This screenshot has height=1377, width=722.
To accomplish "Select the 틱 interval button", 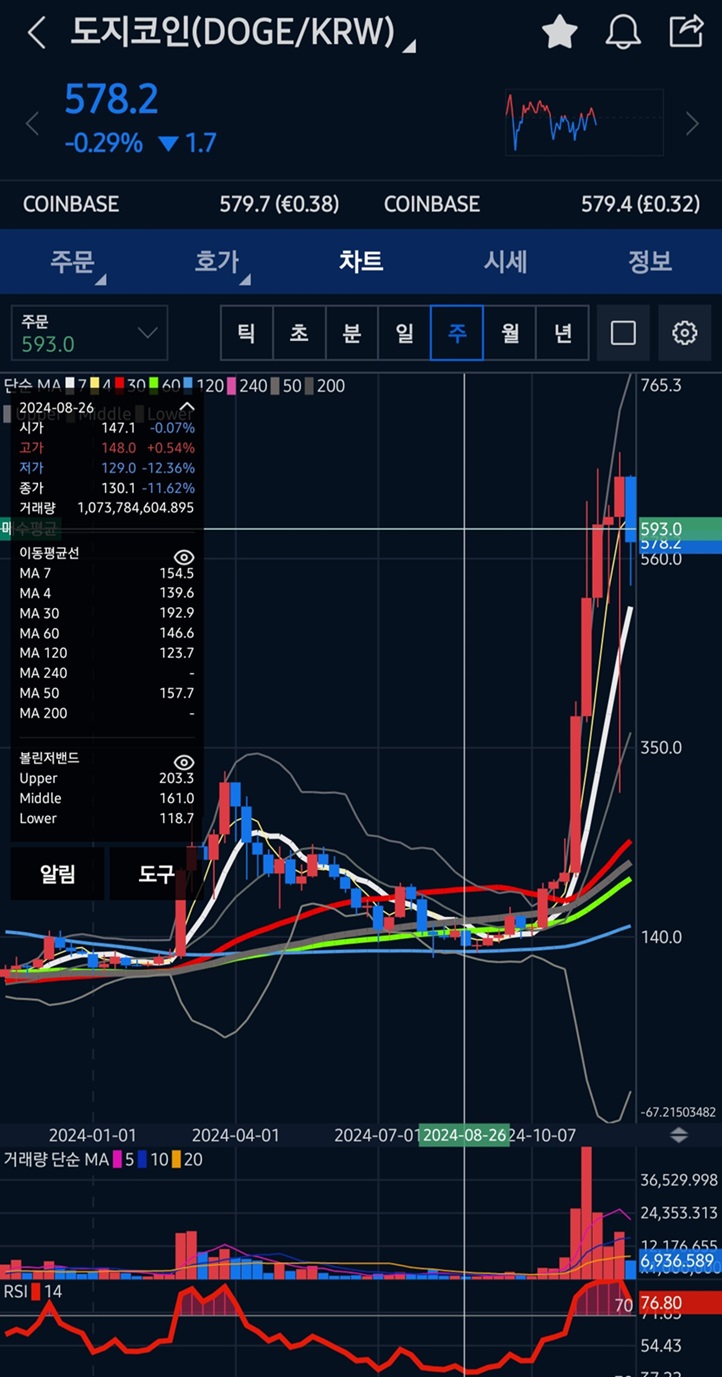I will tap(246, 333).
